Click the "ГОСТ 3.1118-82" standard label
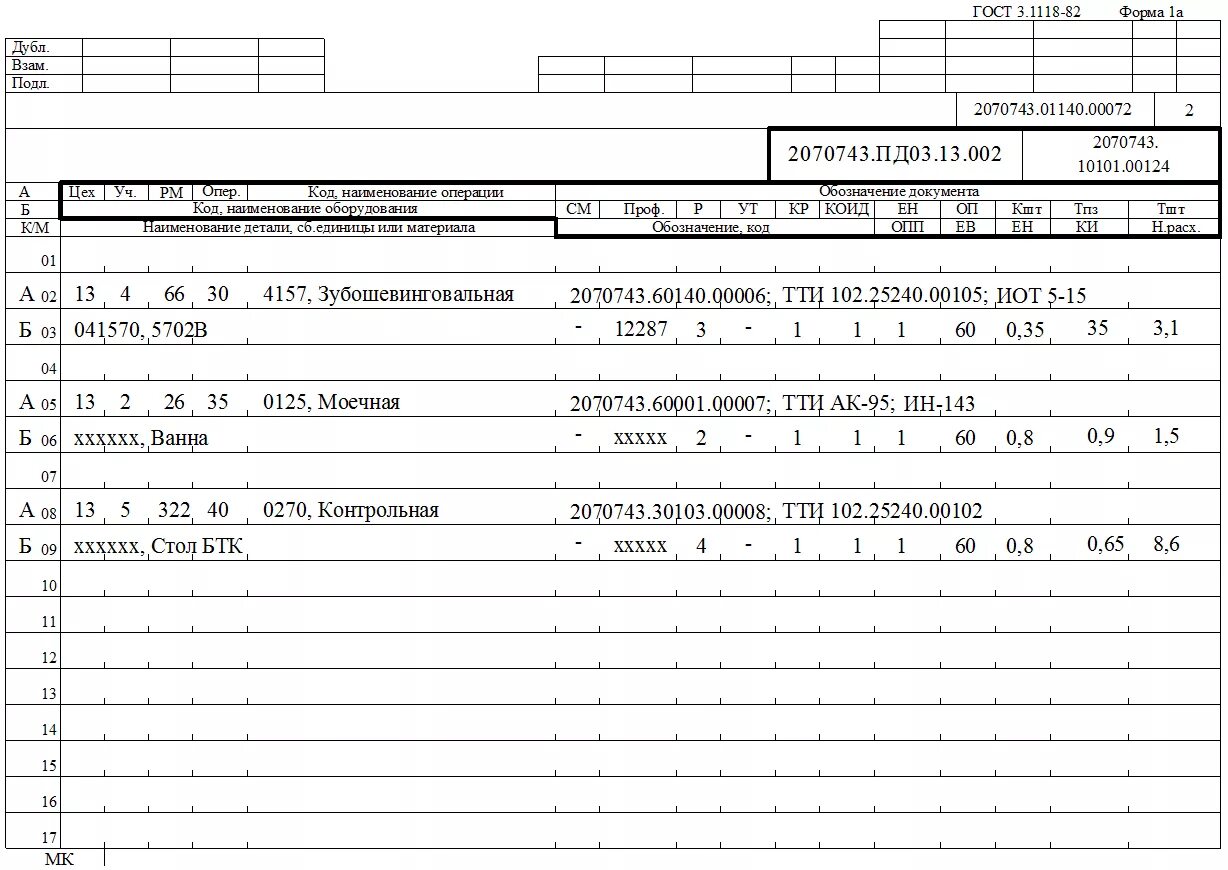 [x=1026, y=12]
